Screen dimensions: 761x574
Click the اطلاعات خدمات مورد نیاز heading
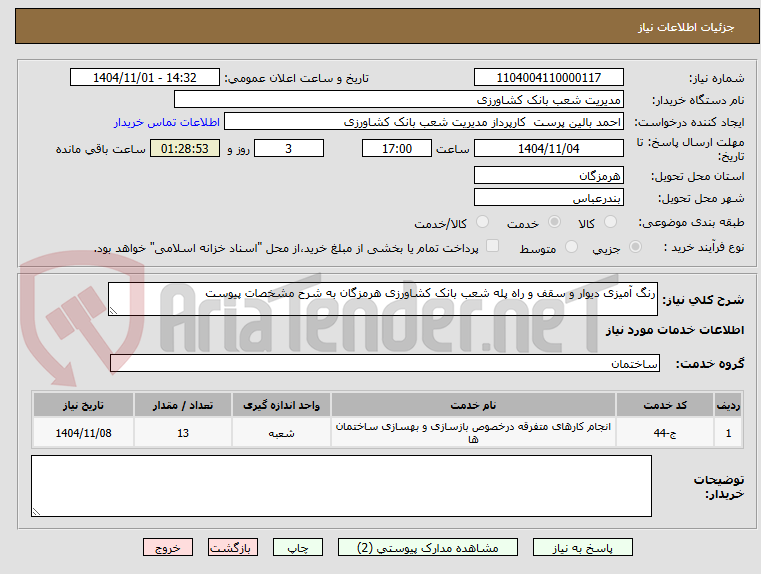(x=675, y=330)
